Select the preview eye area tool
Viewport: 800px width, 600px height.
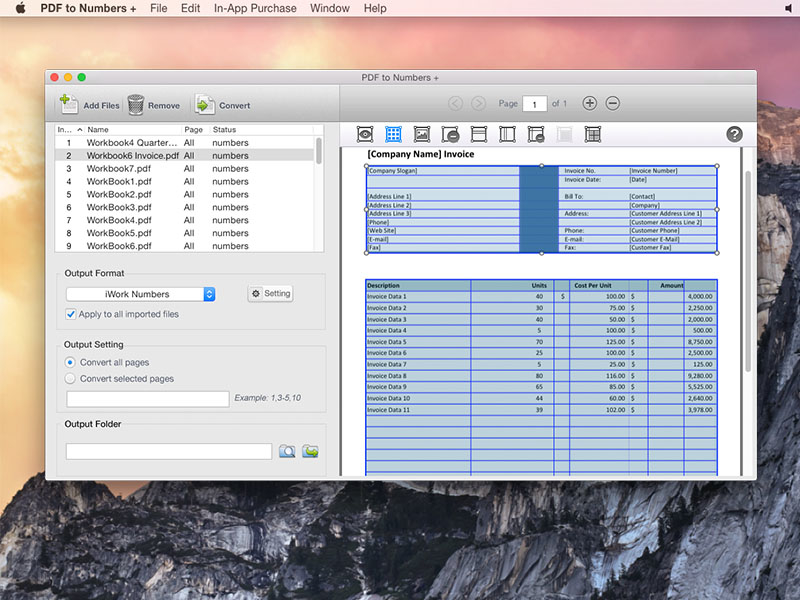click(365, 135)
